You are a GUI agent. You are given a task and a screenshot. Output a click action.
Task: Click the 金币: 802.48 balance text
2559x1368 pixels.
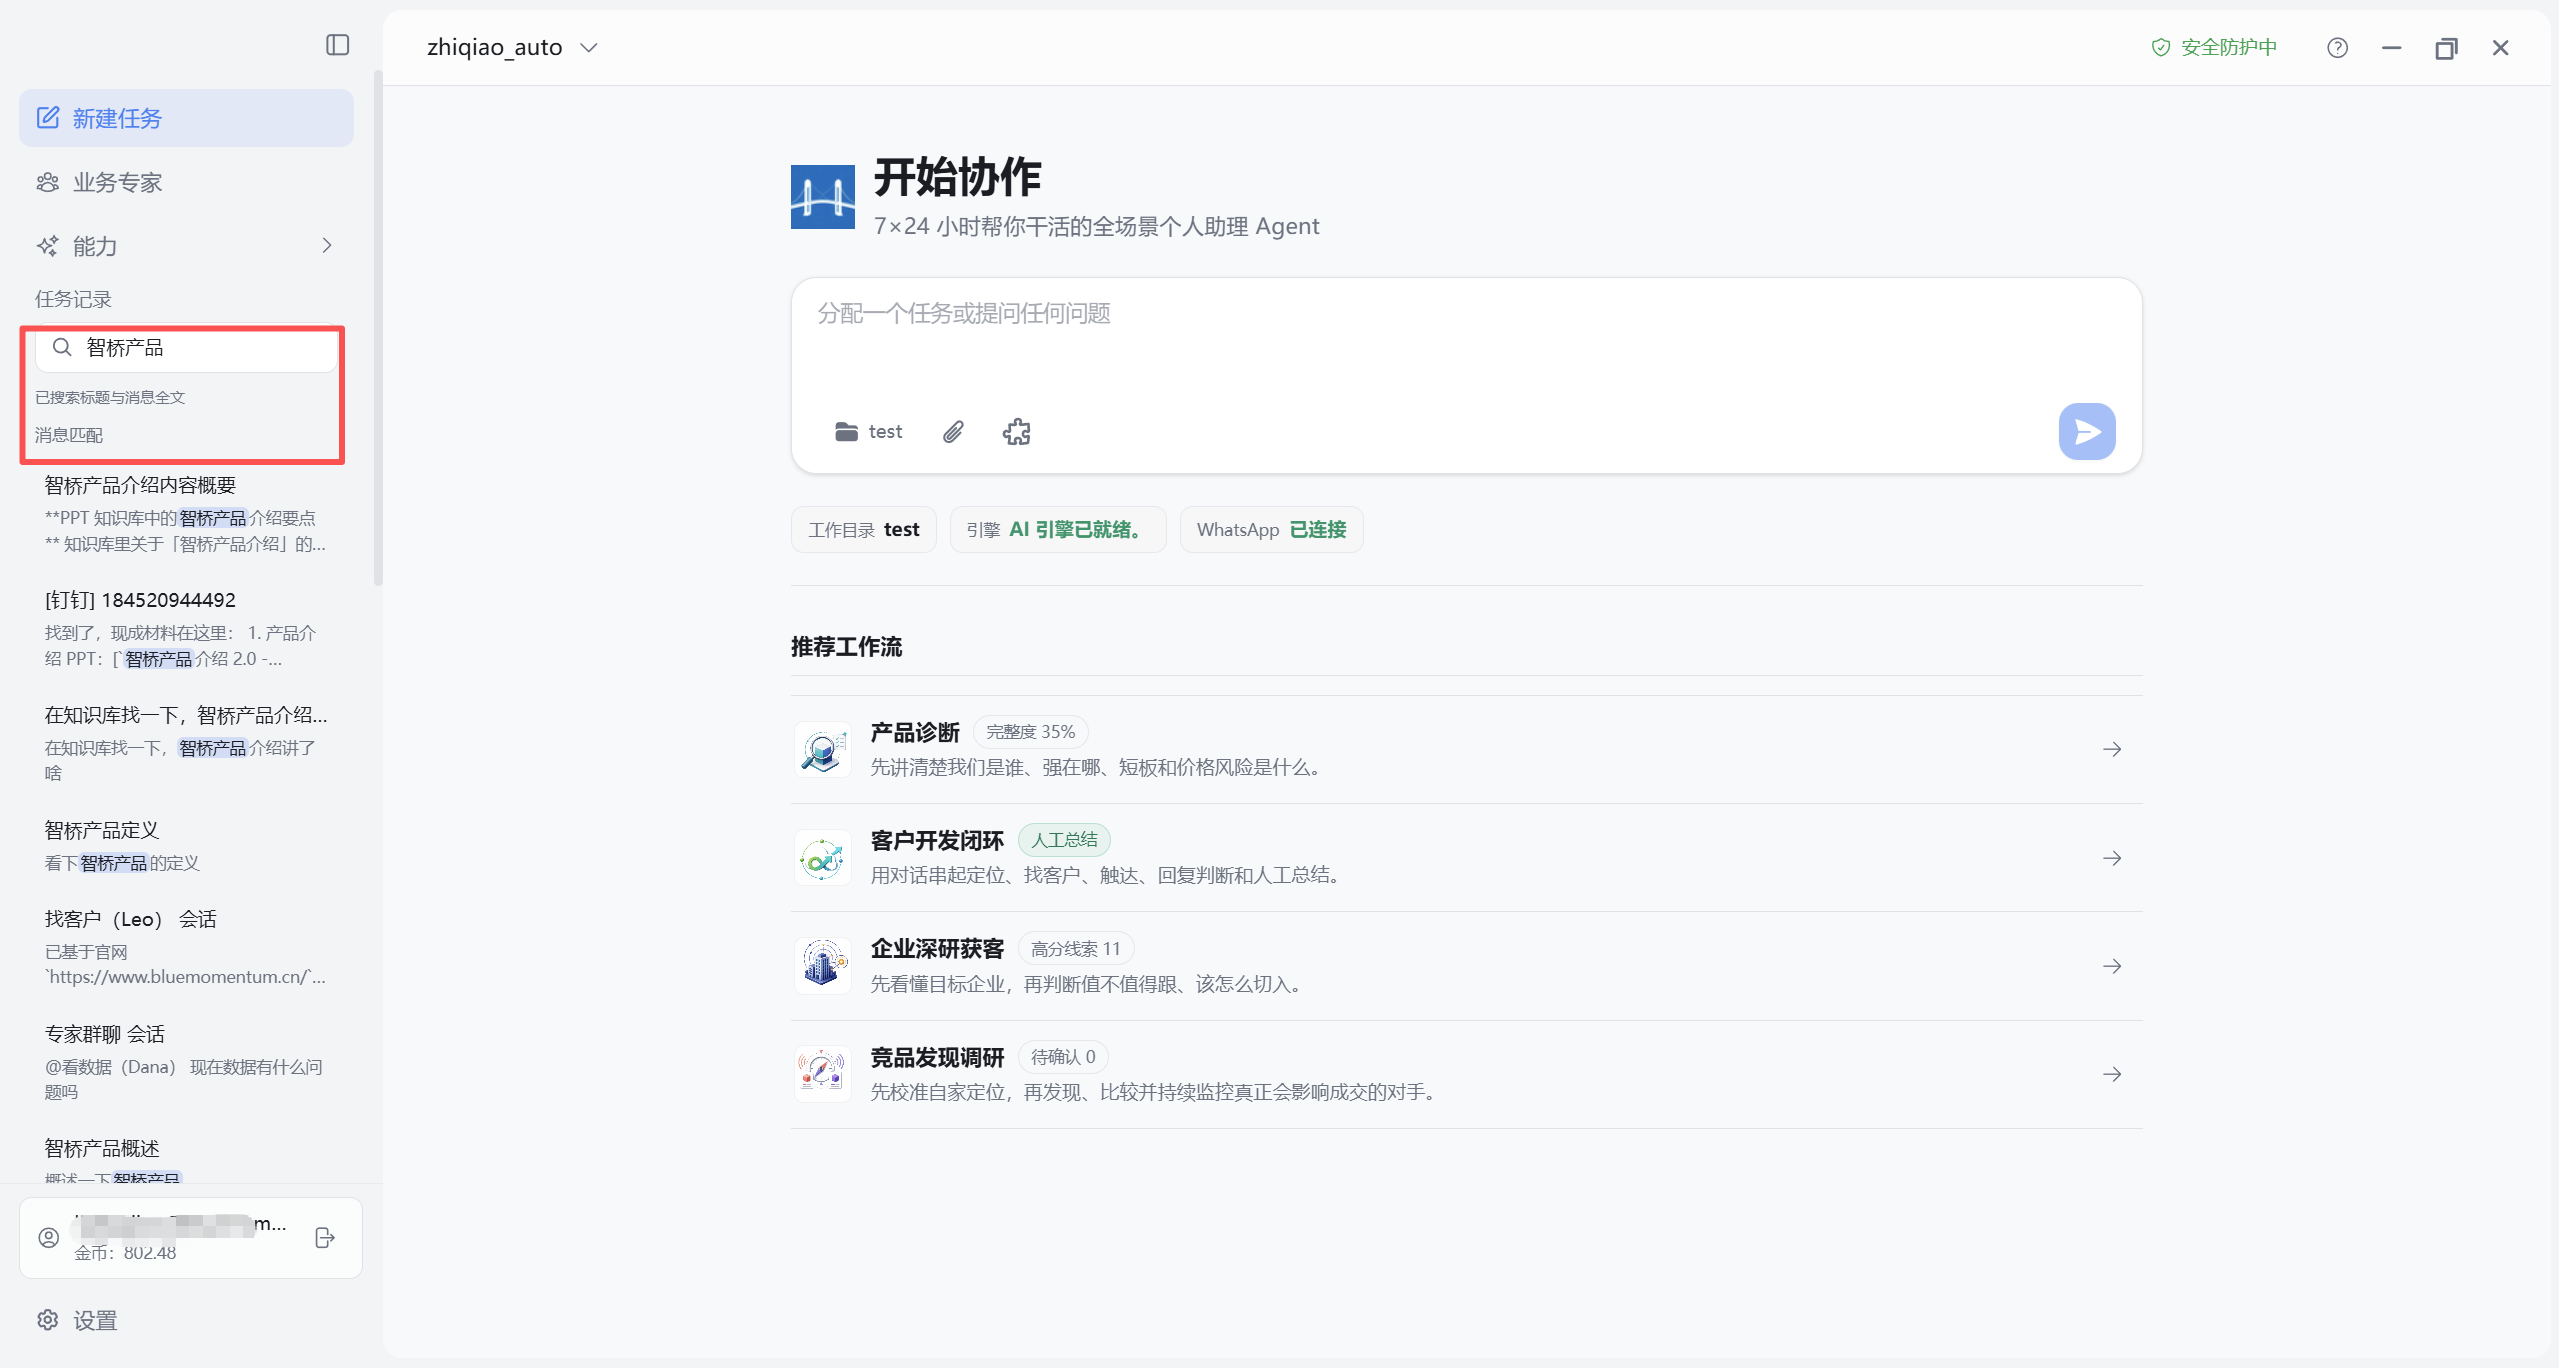coord(125,1253)
